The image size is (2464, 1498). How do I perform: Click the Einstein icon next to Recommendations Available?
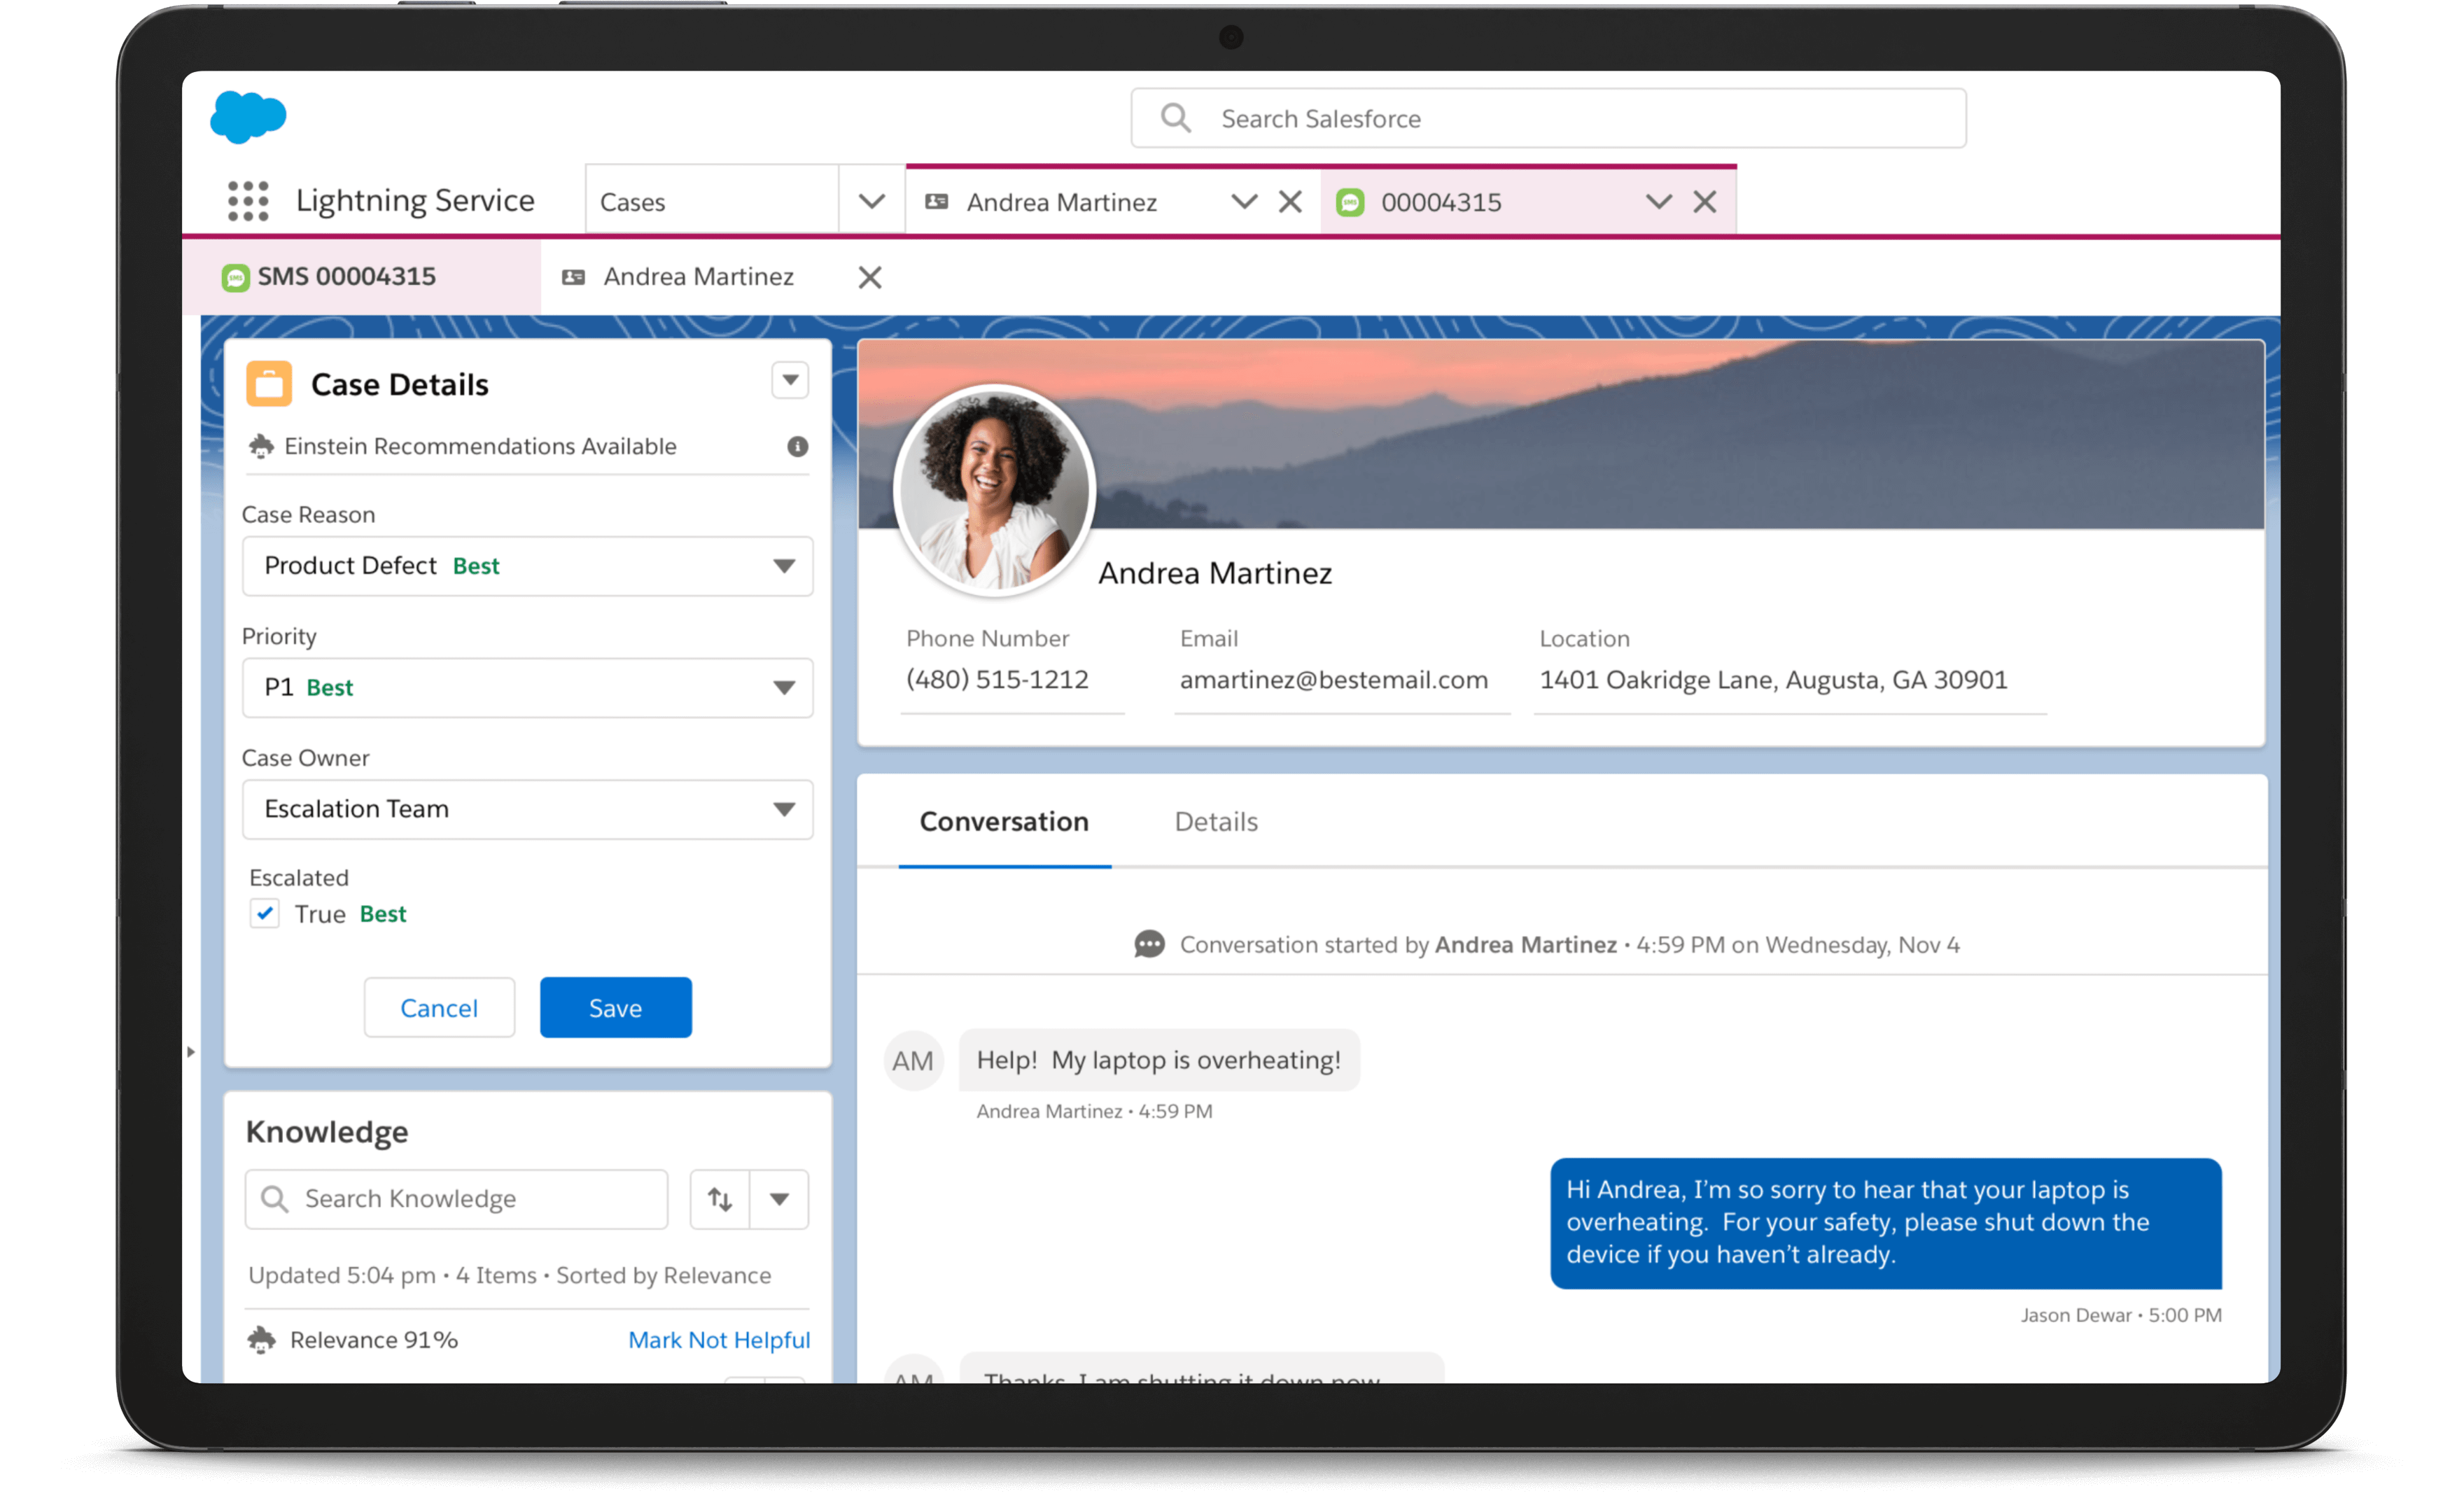pos(261,447)
